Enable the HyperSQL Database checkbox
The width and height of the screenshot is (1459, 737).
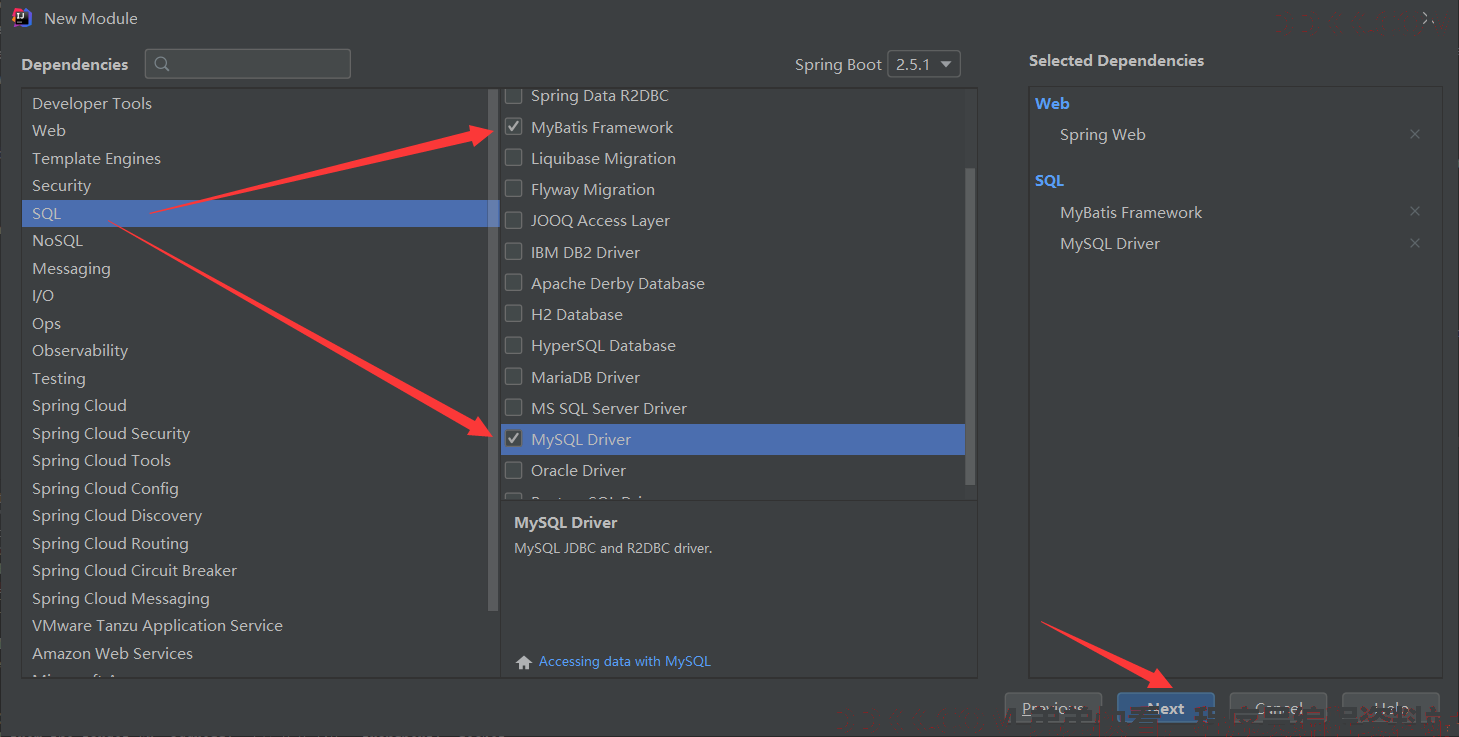pyautogui.click(x=514, y=345)
